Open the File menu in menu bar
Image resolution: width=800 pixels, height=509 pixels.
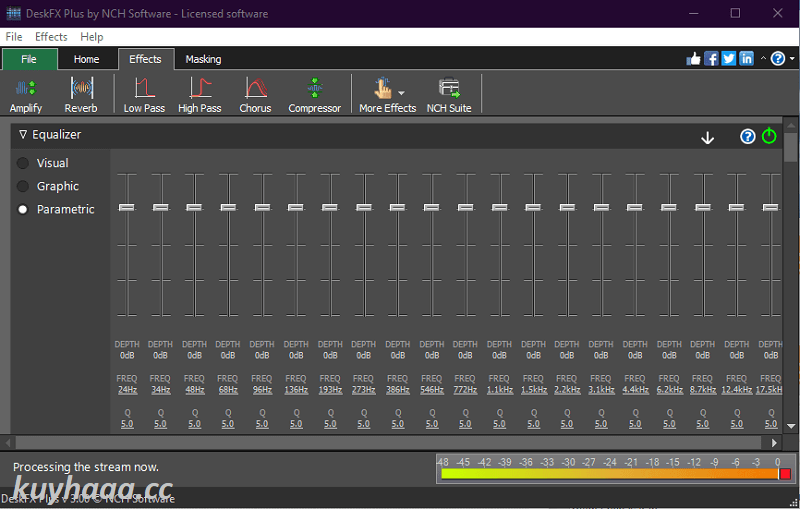pyautogui.click(x=14, y=37)
